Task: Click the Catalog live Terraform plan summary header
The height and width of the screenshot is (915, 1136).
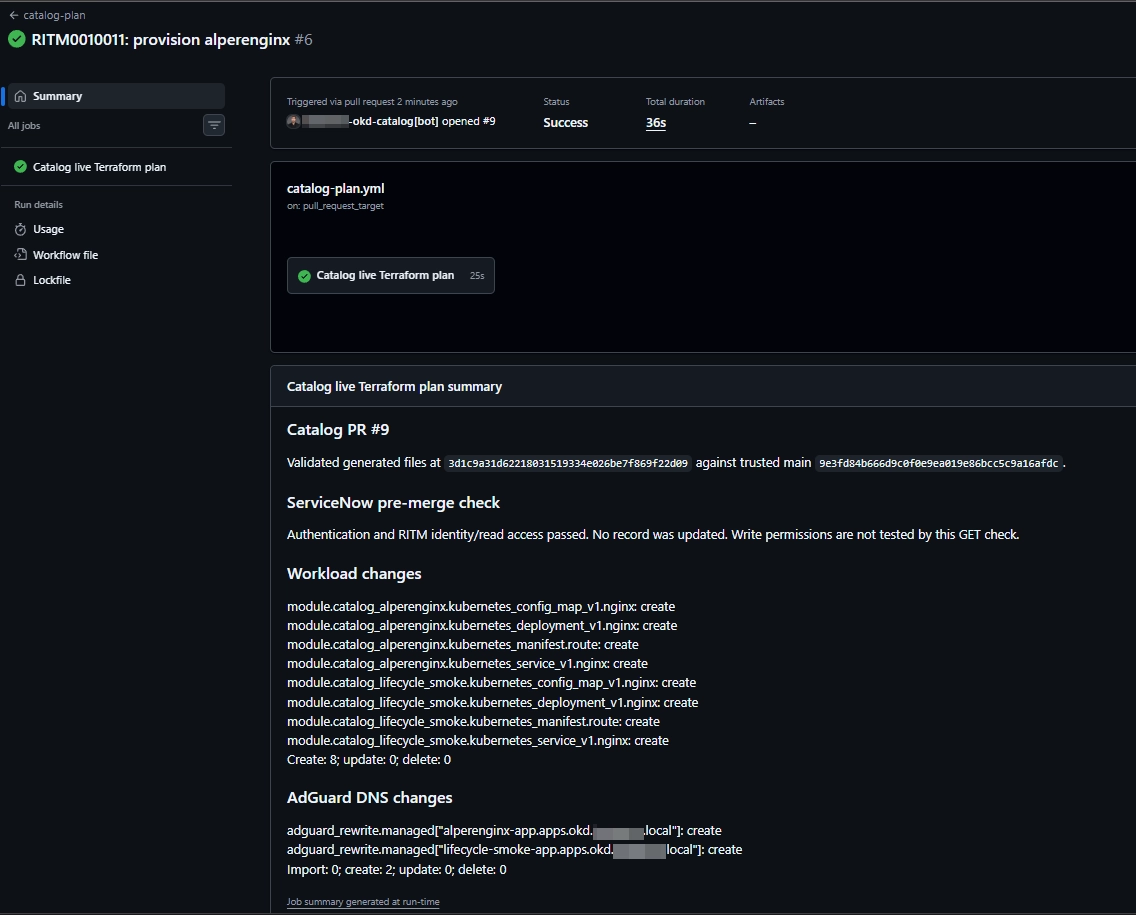Action: point(394,386)
